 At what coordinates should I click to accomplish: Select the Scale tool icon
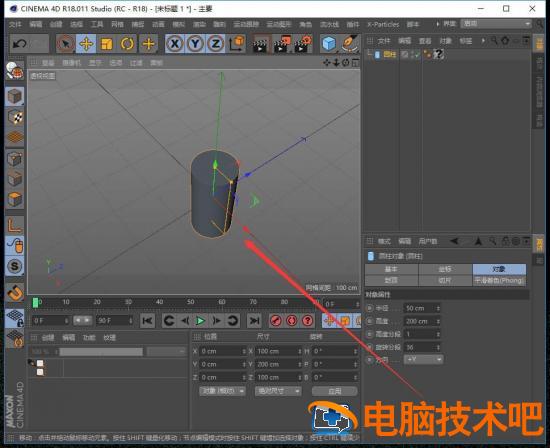click(x=107, y=44)
